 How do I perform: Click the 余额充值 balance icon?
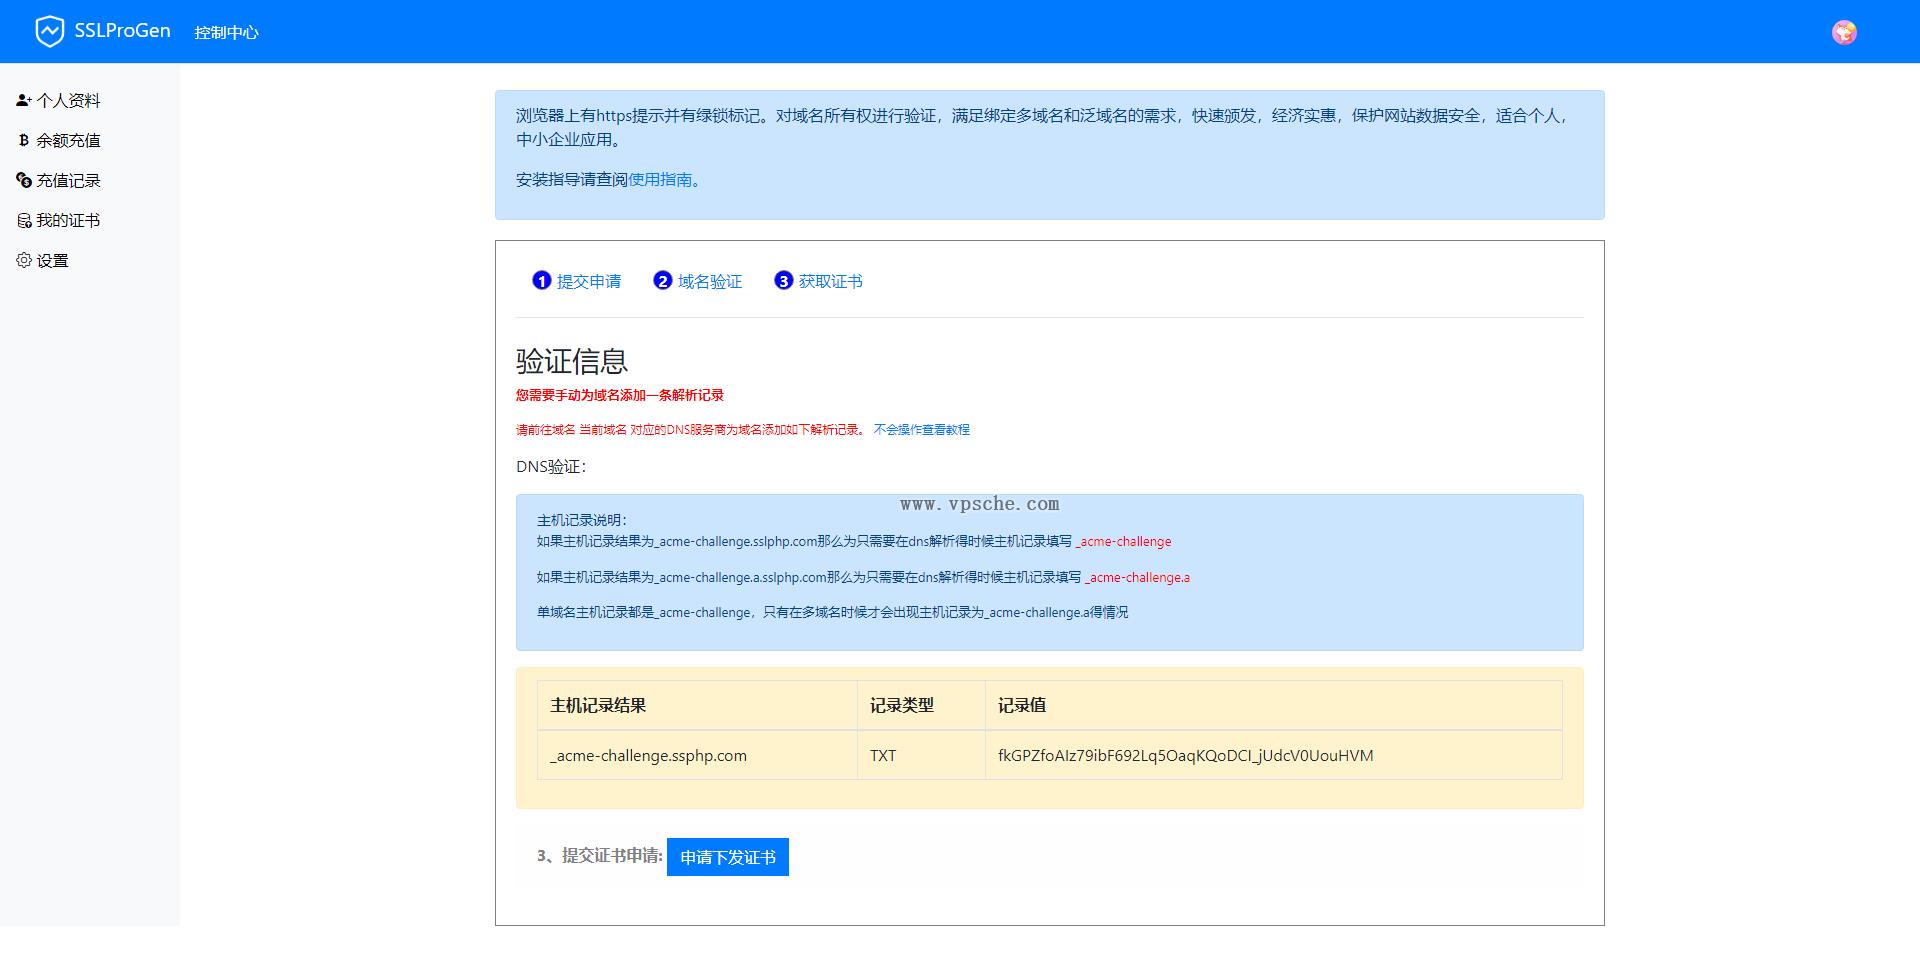tap(23, 140)
